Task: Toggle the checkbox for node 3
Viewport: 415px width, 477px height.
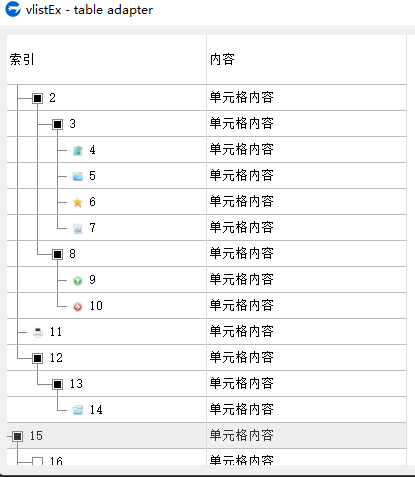Action: click(x=58, y=124)
